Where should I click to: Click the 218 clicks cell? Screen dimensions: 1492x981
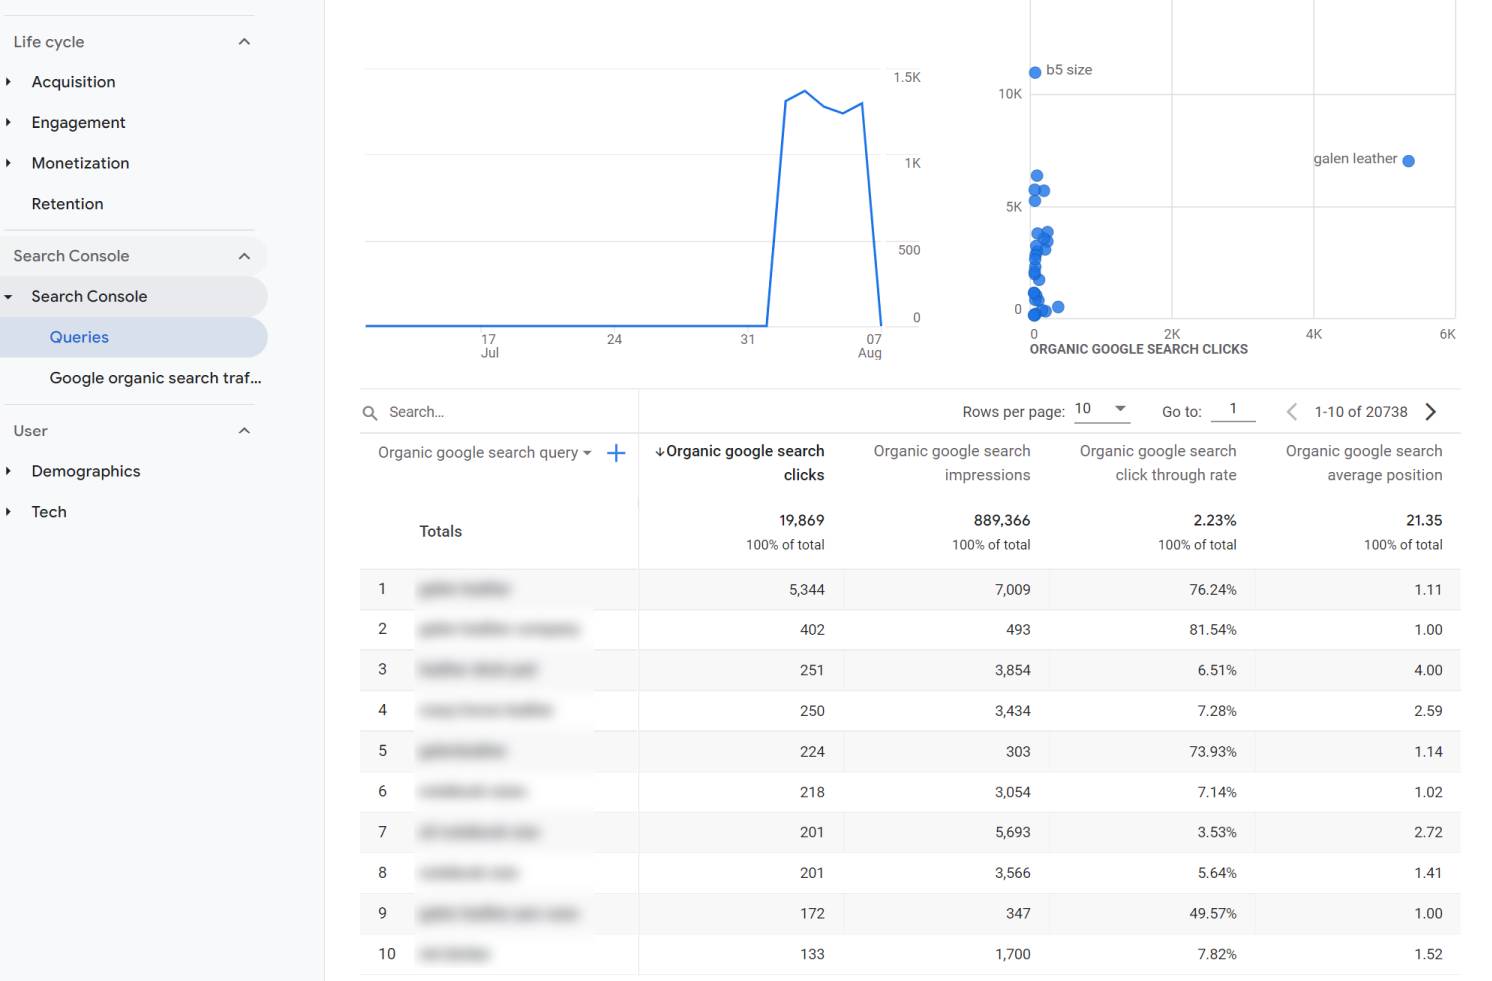[x=812, y=792]
